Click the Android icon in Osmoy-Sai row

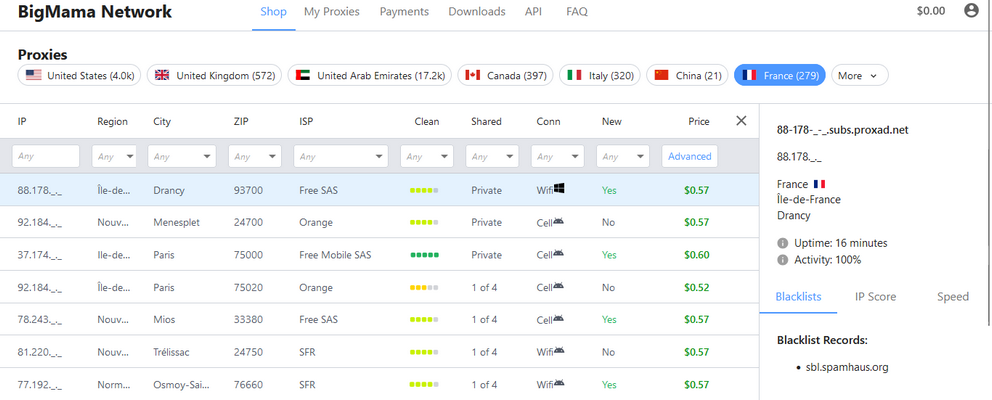(559, 382)
